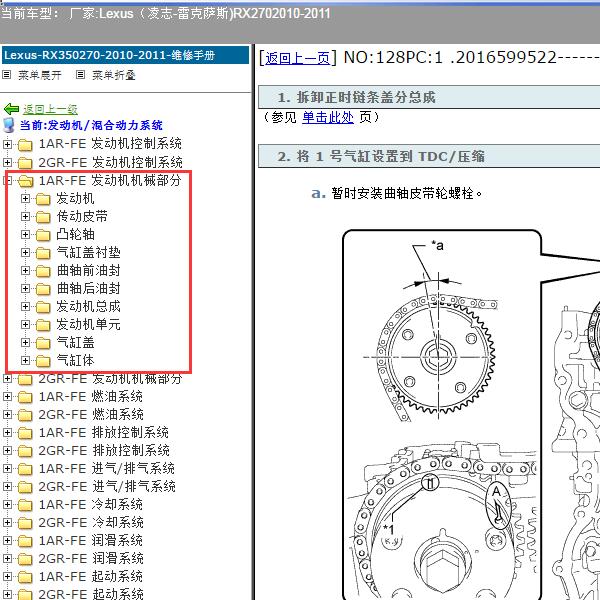This screenshot has height=600, width=600.
Task: Click the folder icon for 1AR-FE 冷却系统
Action: tap(25, 505)
